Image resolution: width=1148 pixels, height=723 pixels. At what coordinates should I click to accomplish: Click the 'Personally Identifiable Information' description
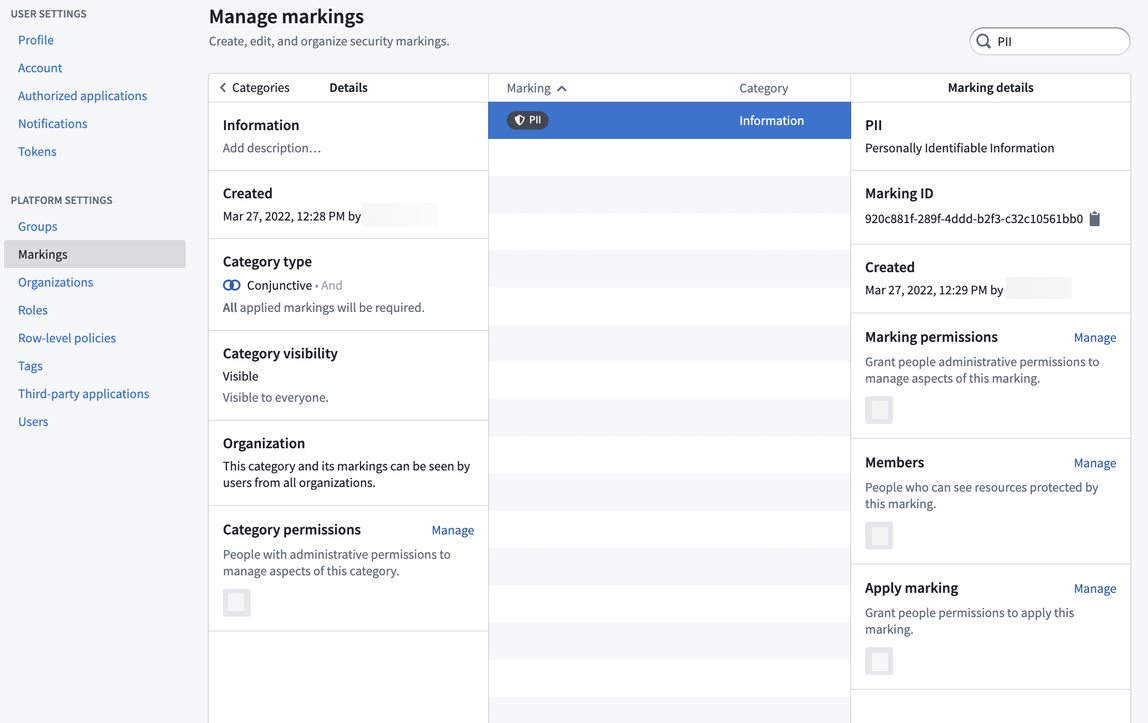point(959,149)
